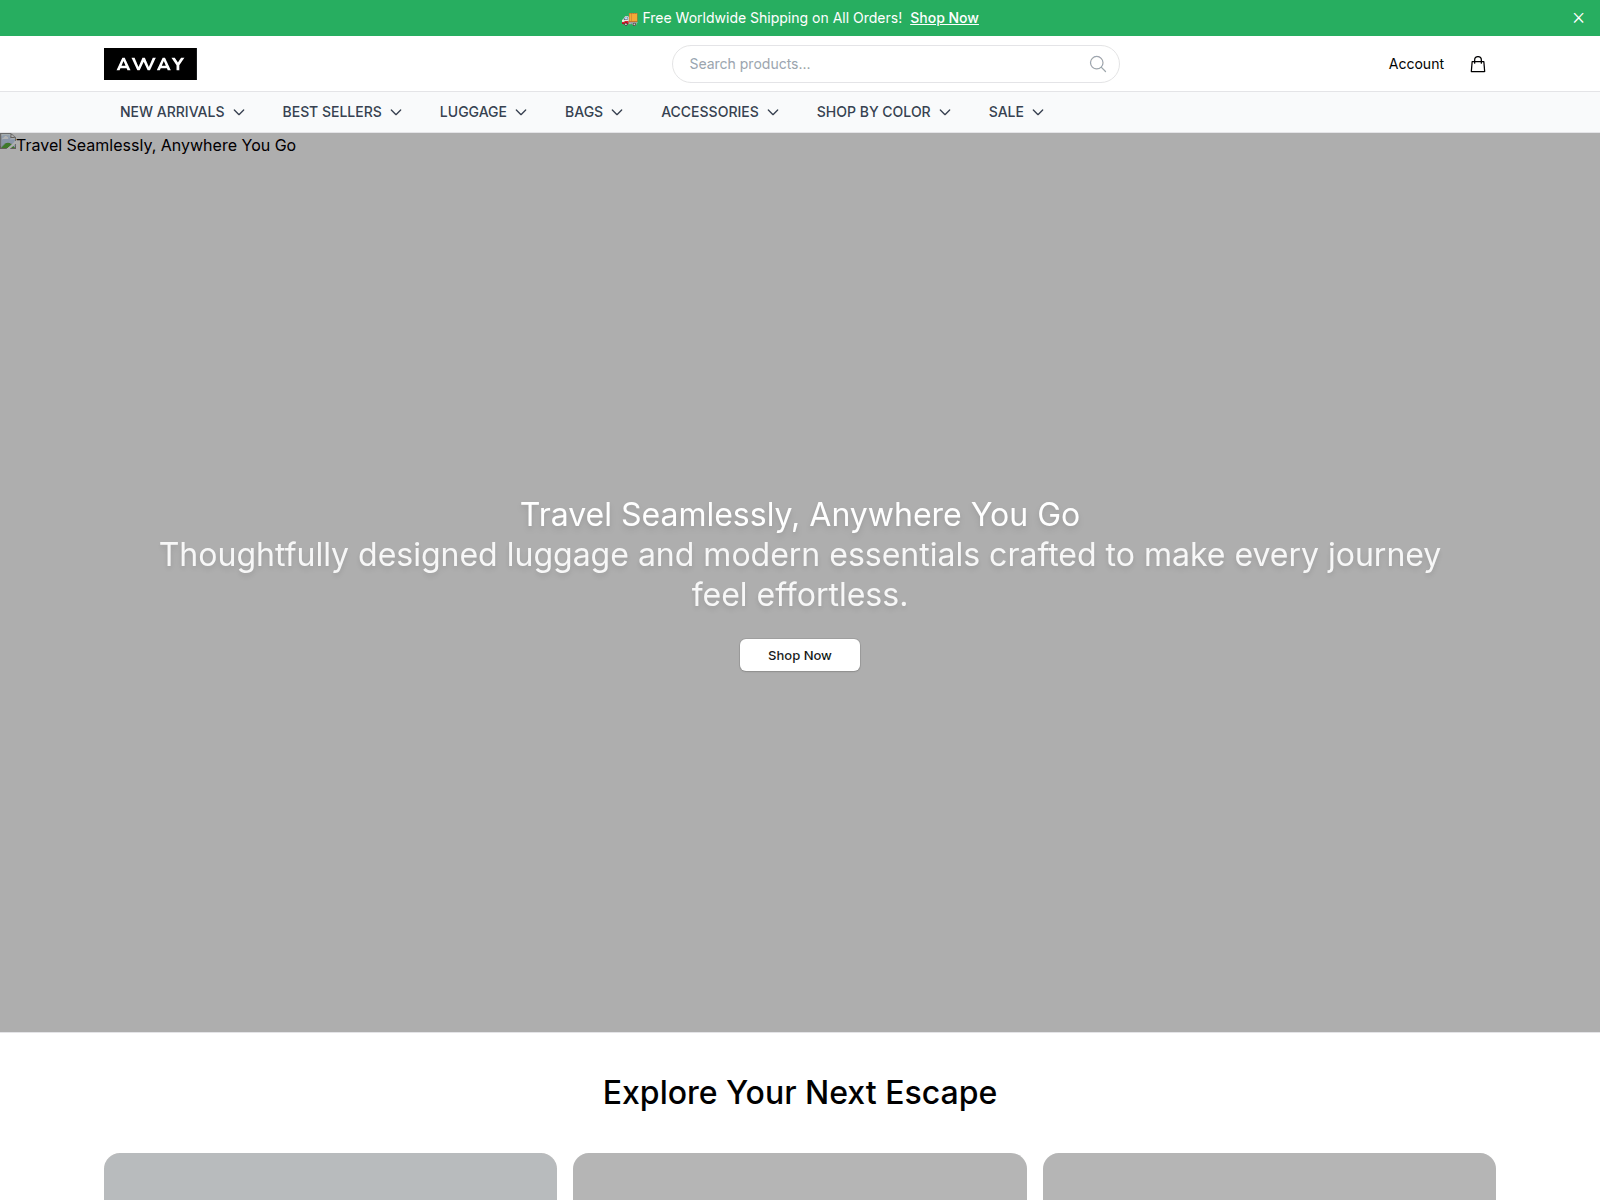Click the truck emoji in banner
Viewport: 1600px width, 1200px height.
[x=629, y=18]
